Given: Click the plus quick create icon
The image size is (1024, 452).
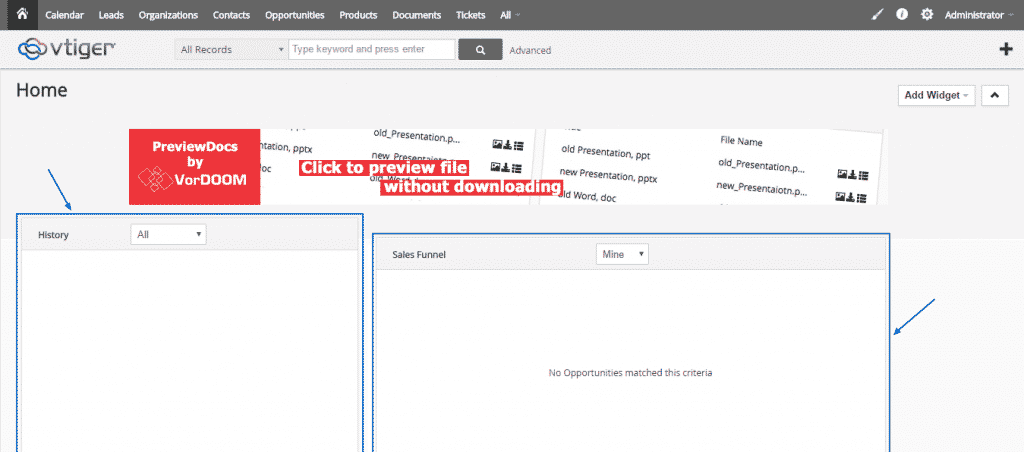Looking at the screenshot, I should [x=1005, y=49].
